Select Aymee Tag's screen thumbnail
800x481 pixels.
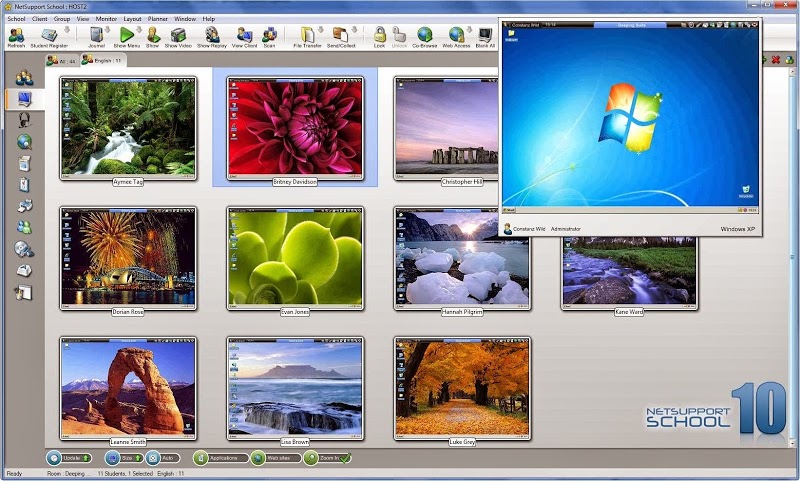point(128,129)
